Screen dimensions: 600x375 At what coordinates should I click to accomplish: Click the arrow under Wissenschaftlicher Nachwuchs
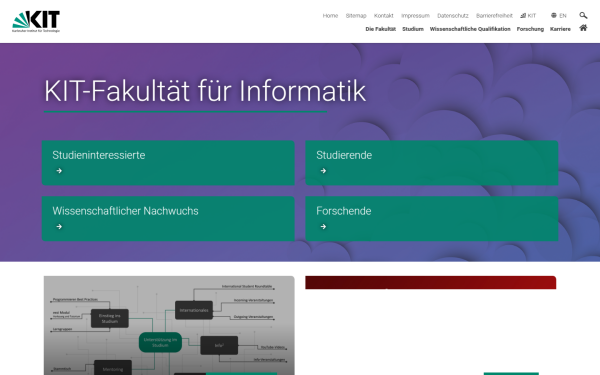59,227
